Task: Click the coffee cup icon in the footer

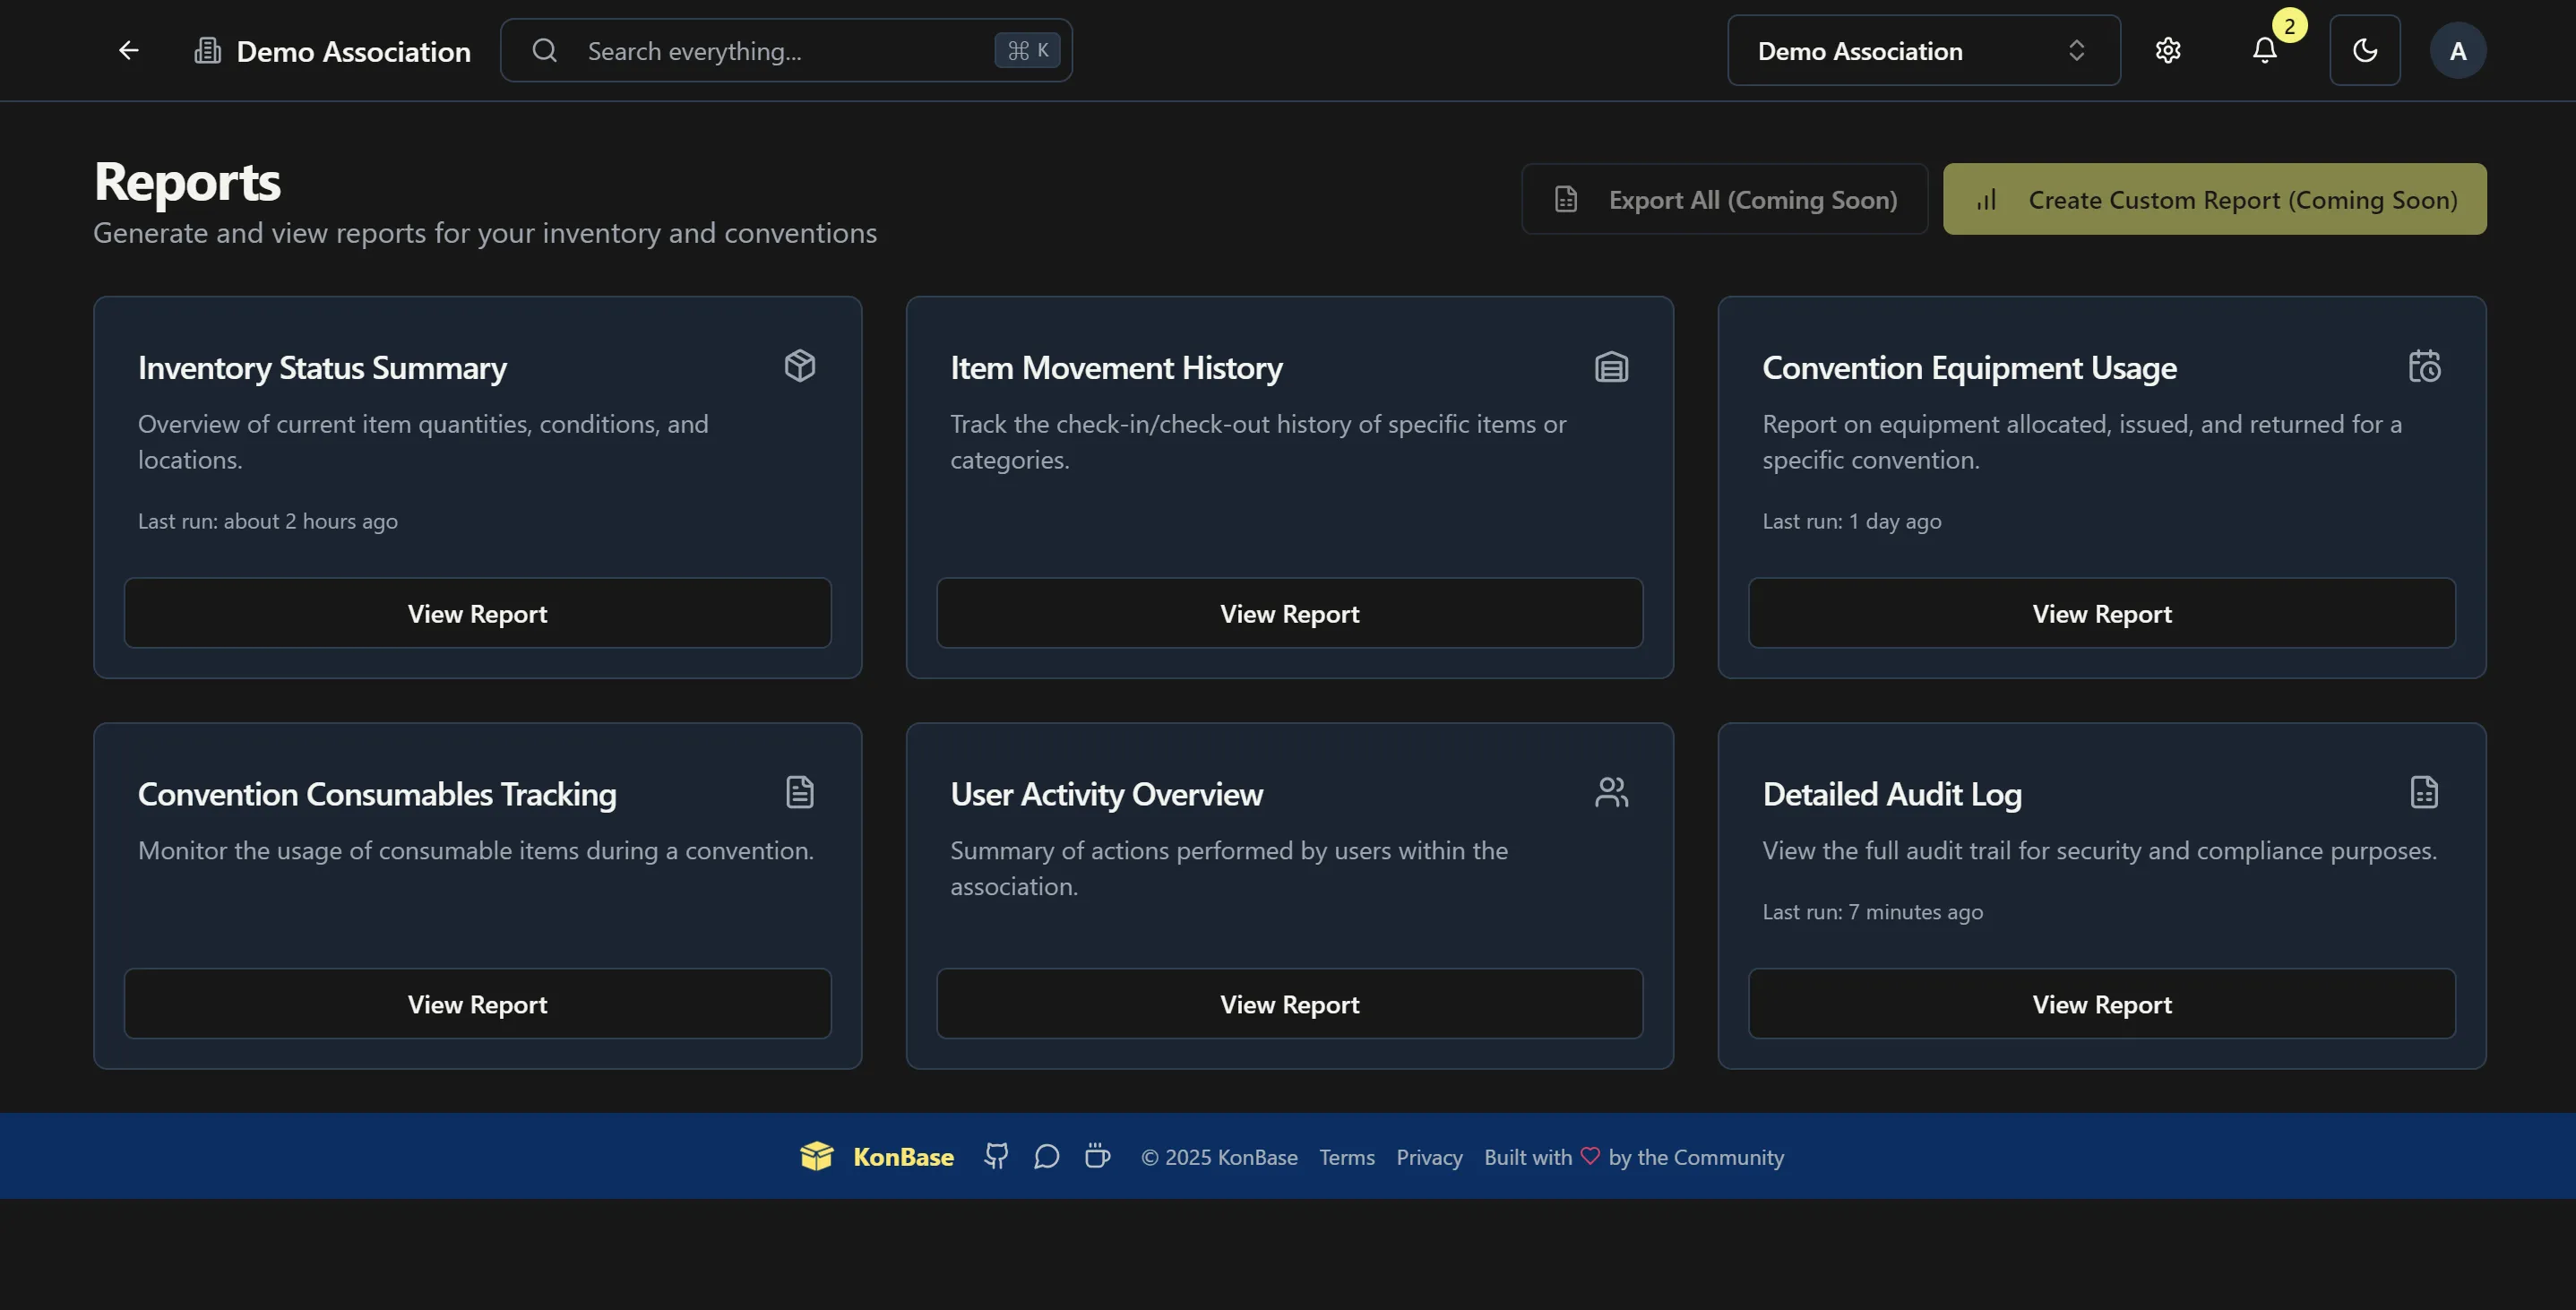Action: 1097,1156
